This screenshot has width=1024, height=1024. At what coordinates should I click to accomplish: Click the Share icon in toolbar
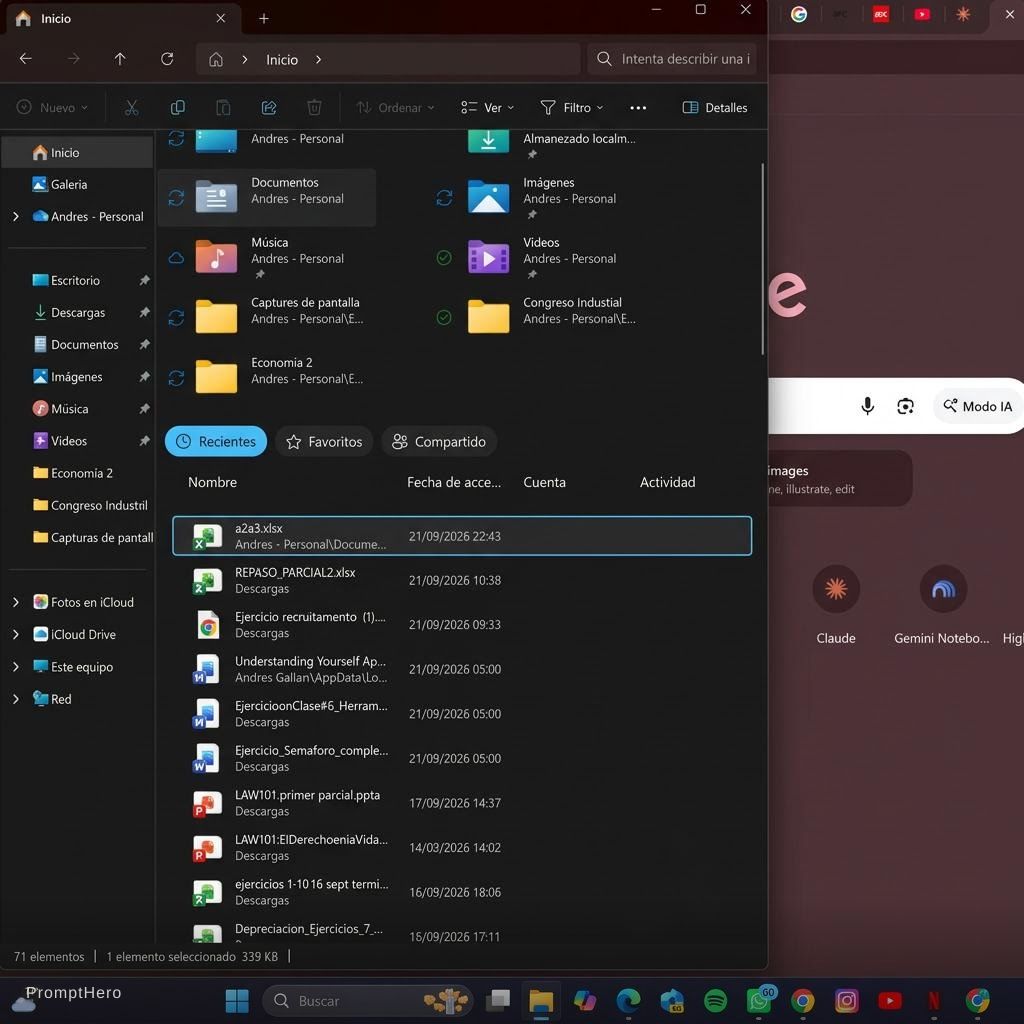[x=268, y=108]
